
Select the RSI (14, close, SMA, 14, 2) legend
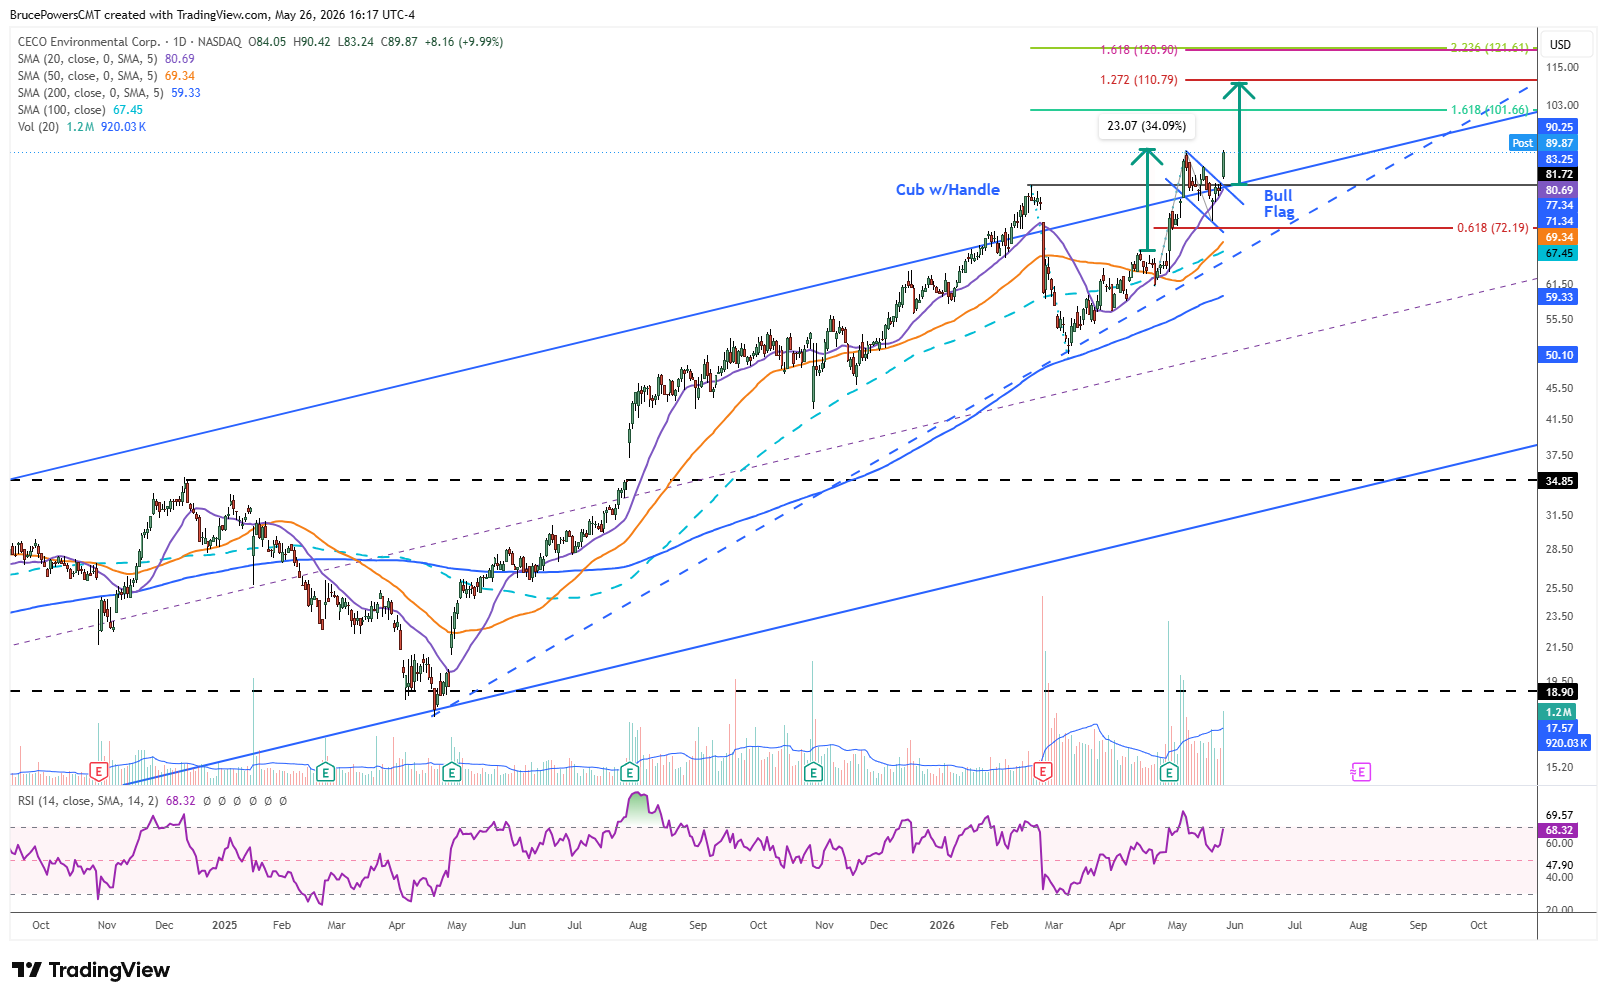click(x=152, y=801)
